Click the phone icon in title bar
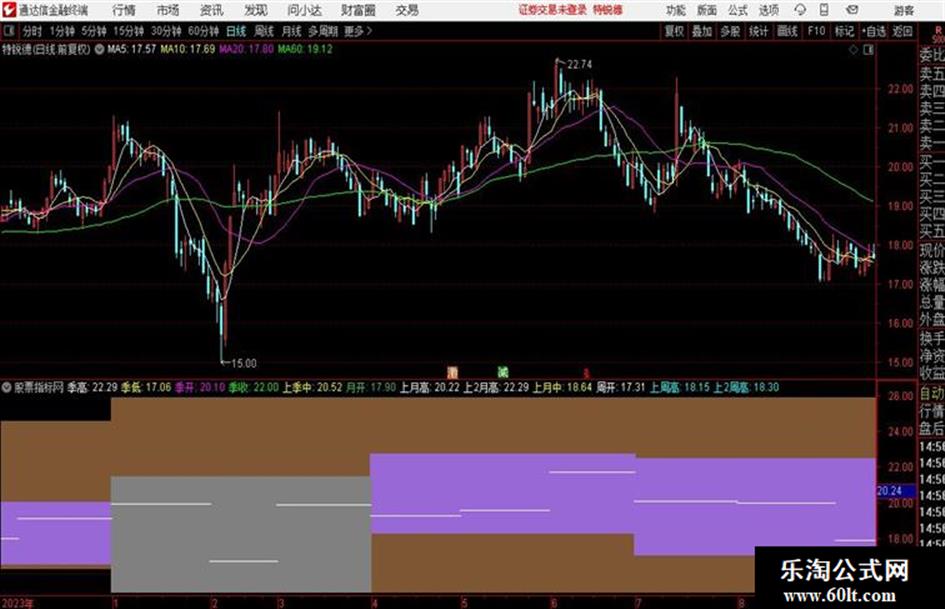 (x=824, y=10)
